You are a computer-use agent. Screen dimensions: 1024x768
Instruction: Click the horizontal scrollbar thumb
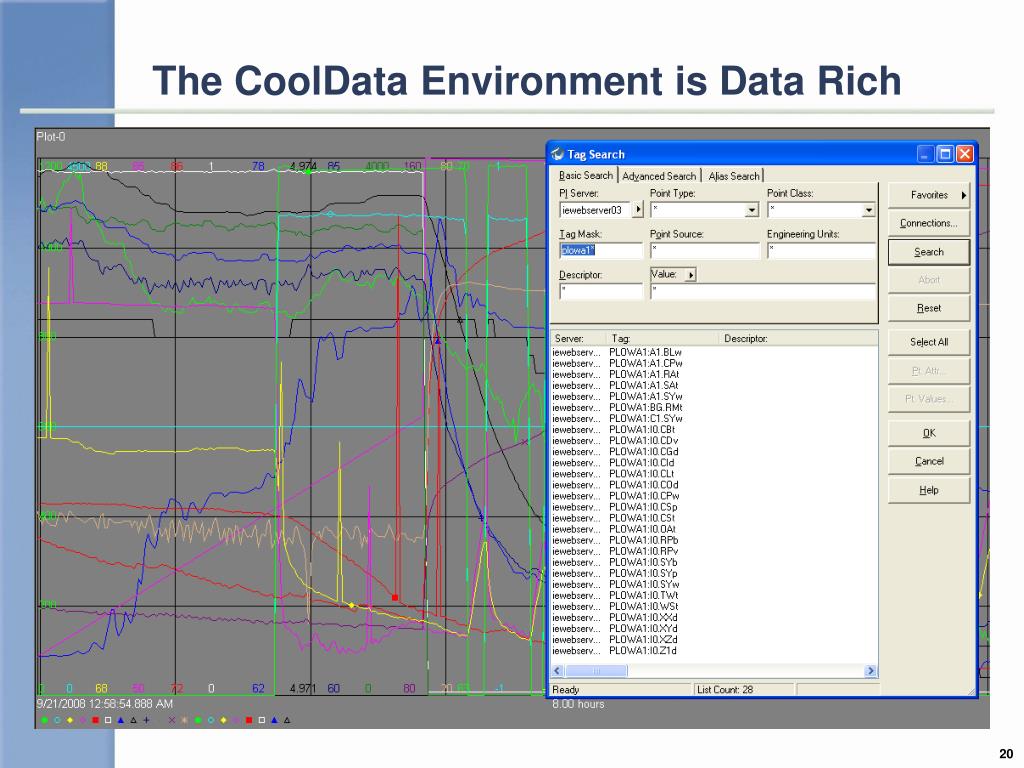point(596,671)
